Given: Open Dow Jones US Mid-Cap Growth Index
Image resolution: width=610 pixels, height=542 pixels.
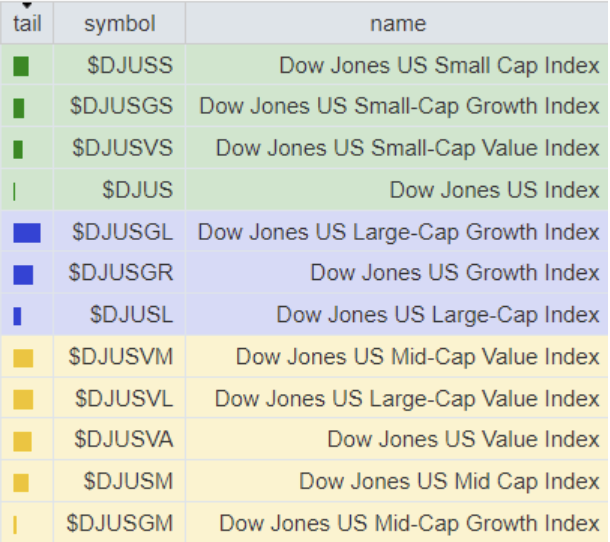Looking at the screenshot, I should click(409, 523).
